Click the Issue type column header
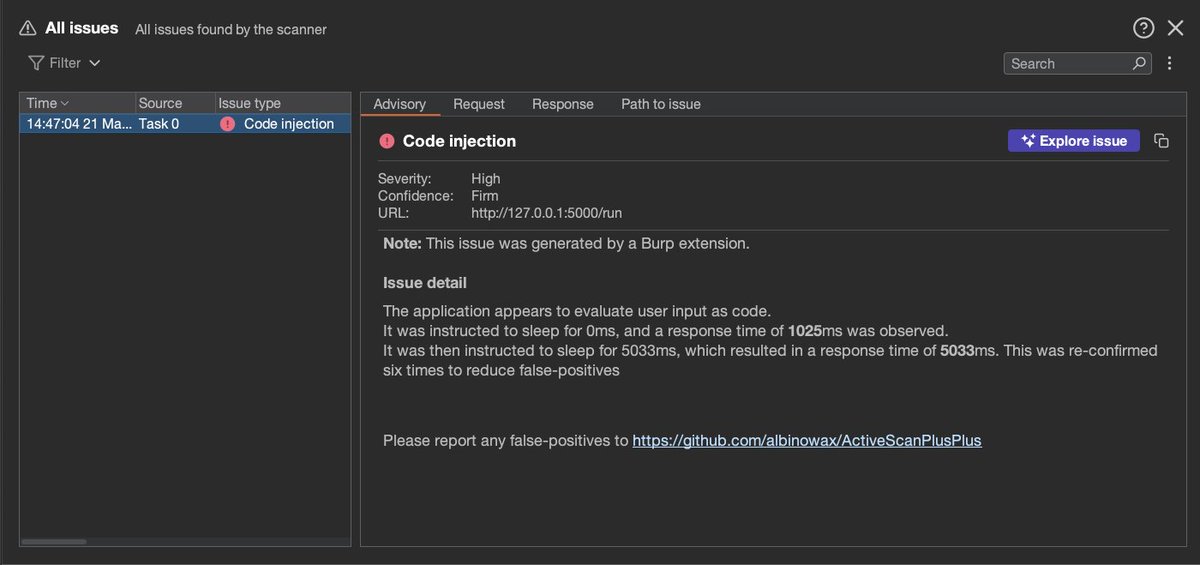This screenshot has width=1200, height=565. (x=282, y=103)
